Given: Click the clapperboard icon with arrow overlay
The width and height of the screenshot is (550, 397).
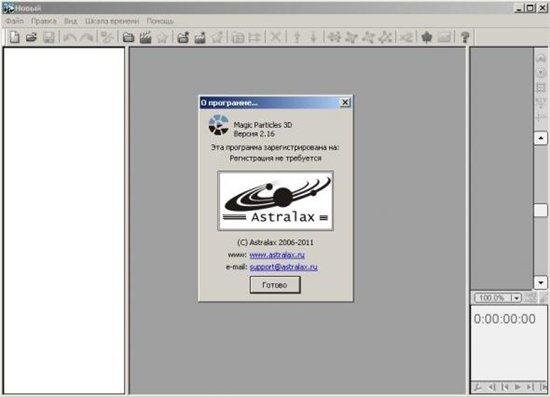Looking at the screenshot, I should point(200,37).
